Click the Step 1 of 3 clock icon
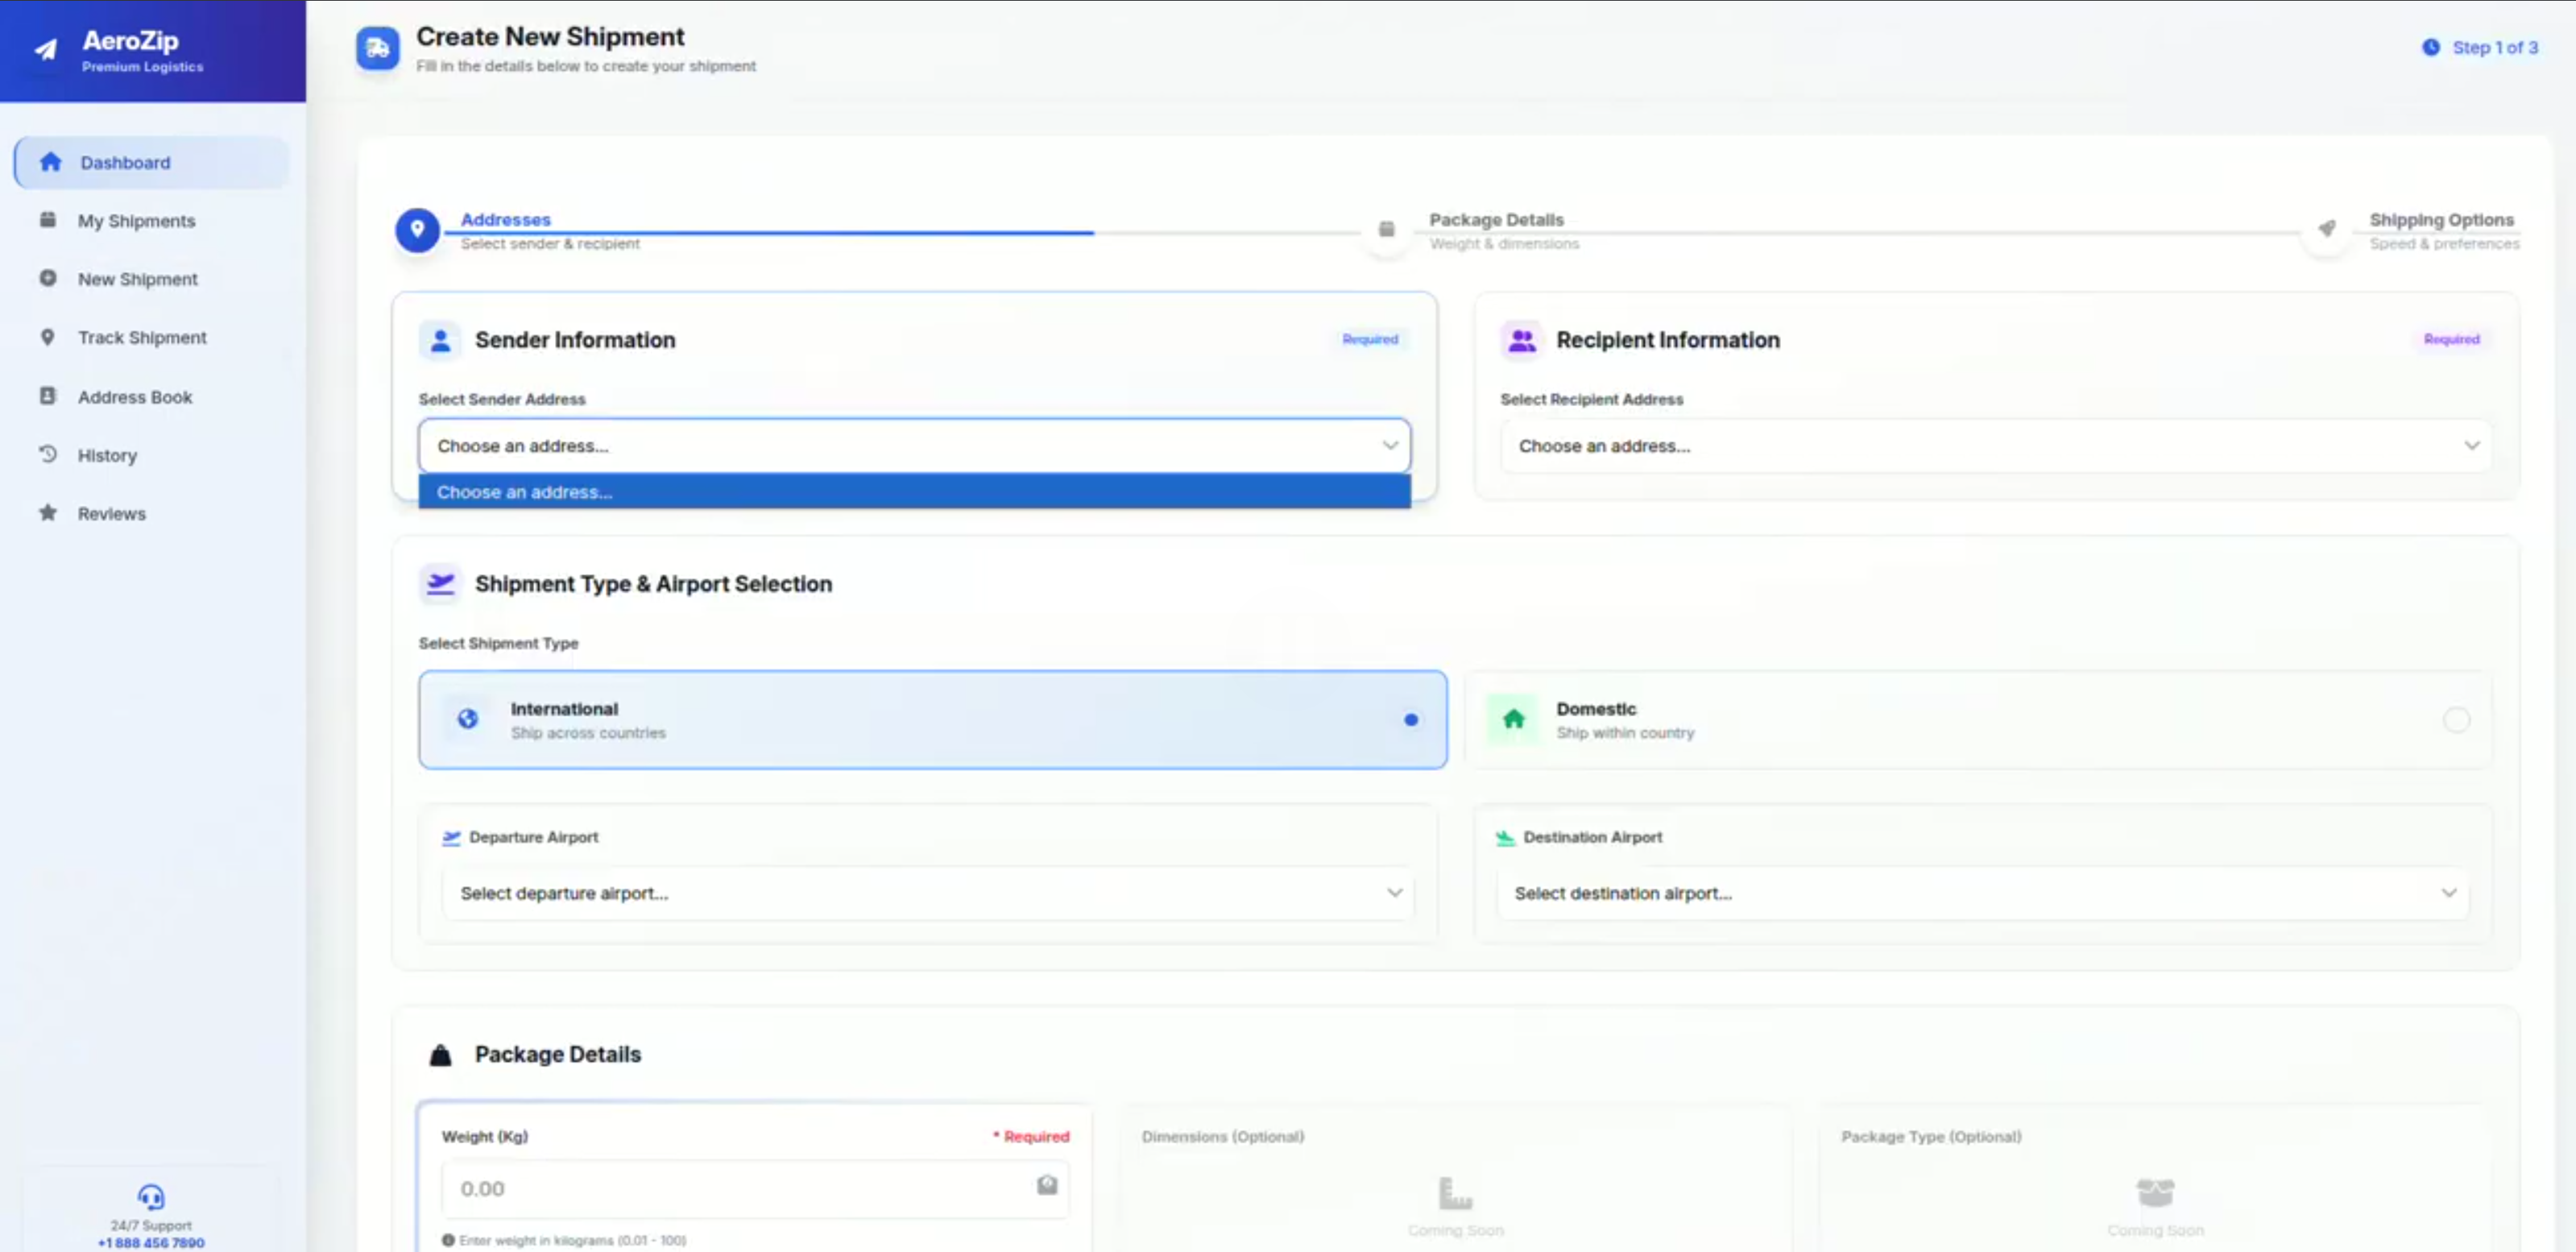The width and height of the screenshot is (2576, 1252). point(2430,47)
